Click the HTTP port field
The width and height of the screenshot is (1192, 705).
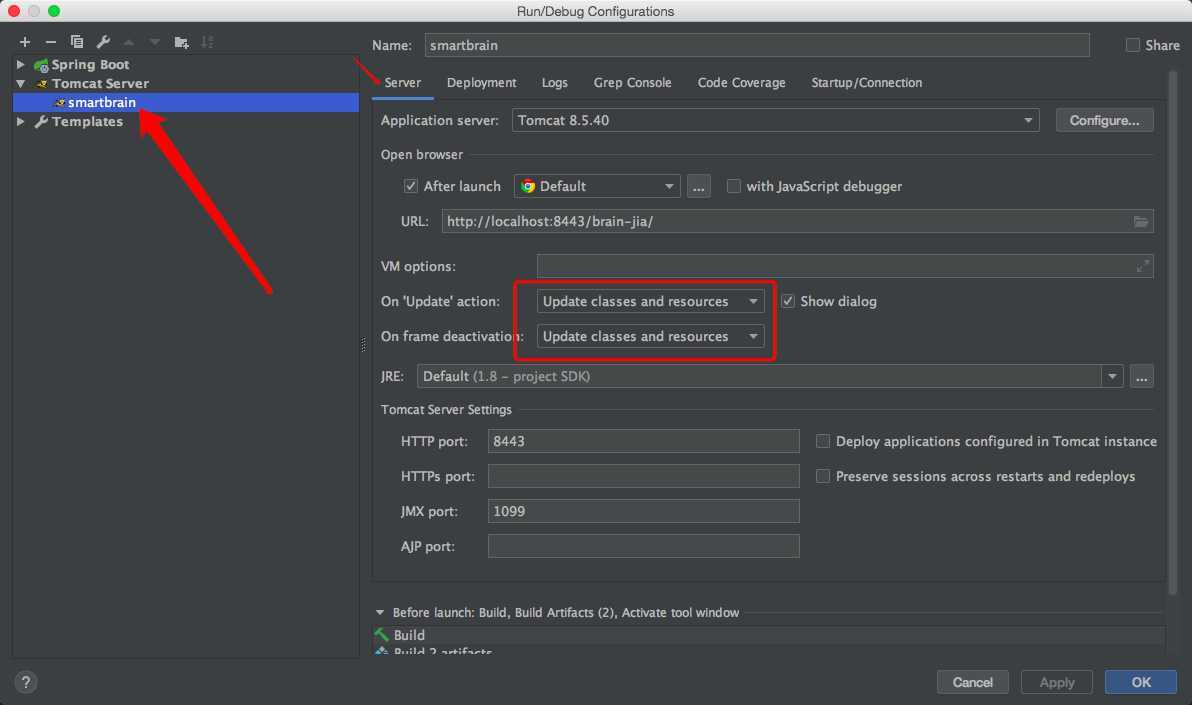[643, 441]
